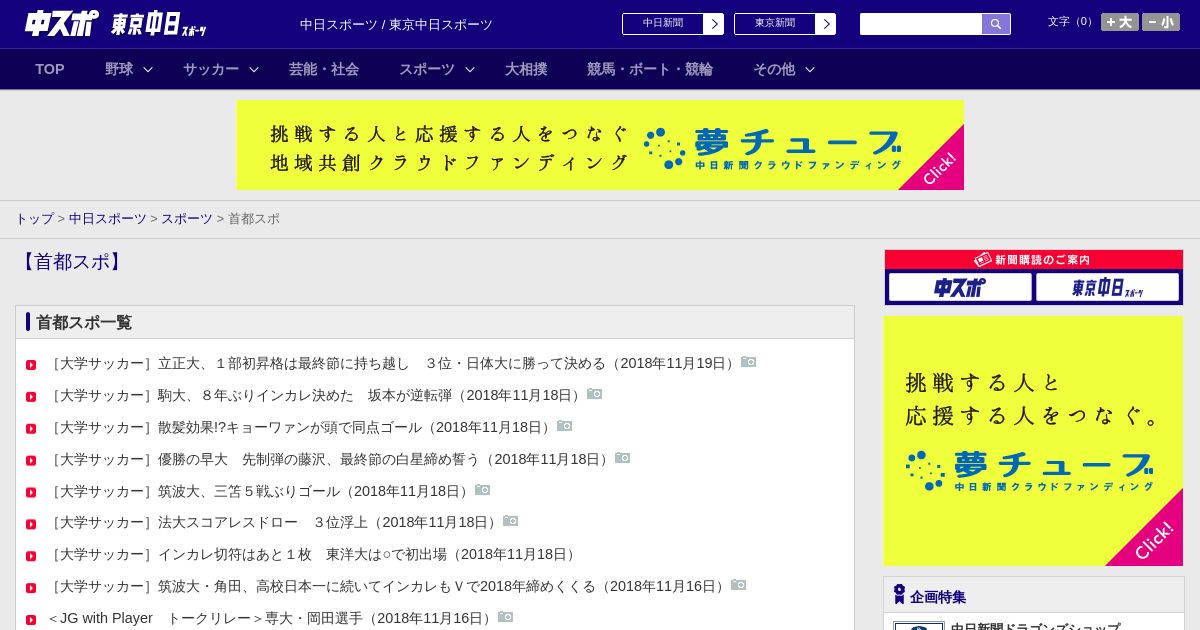Screen dimensions: 1200x630
Task: Click the Chunichi Sports logo in header
Action: click(61, 23)
